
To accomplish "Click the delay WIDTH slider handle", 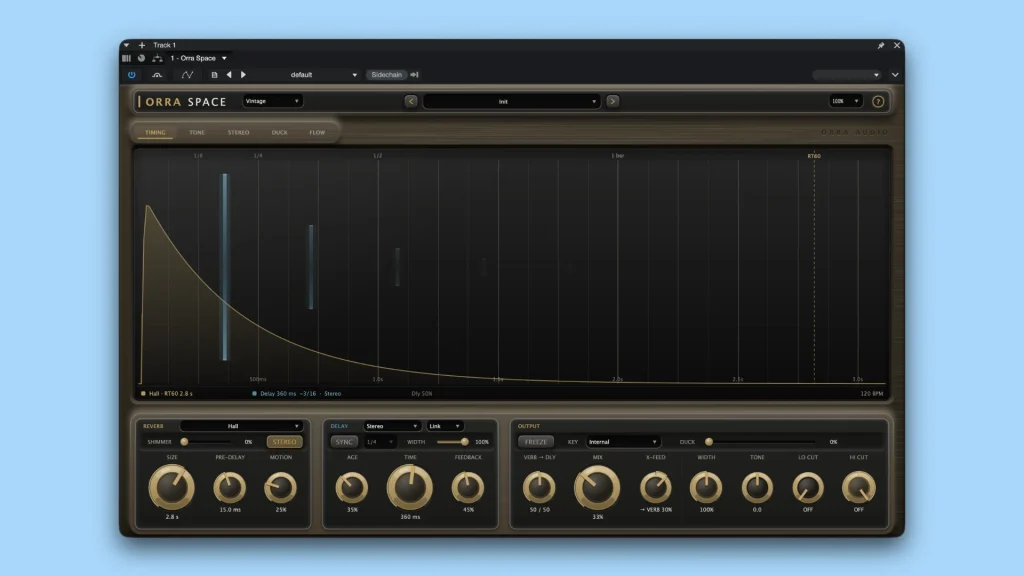I will 464,442.
